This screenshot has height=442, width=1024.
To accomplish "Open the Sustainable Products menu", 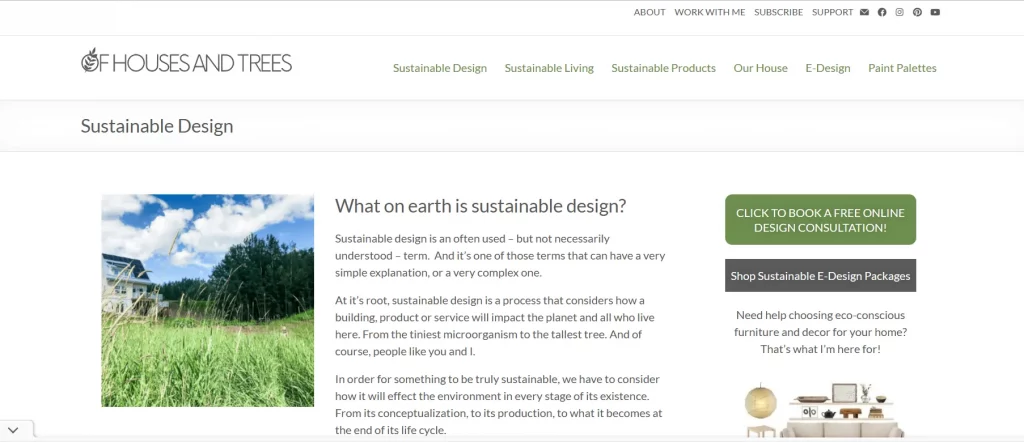I will click(664, 68).
